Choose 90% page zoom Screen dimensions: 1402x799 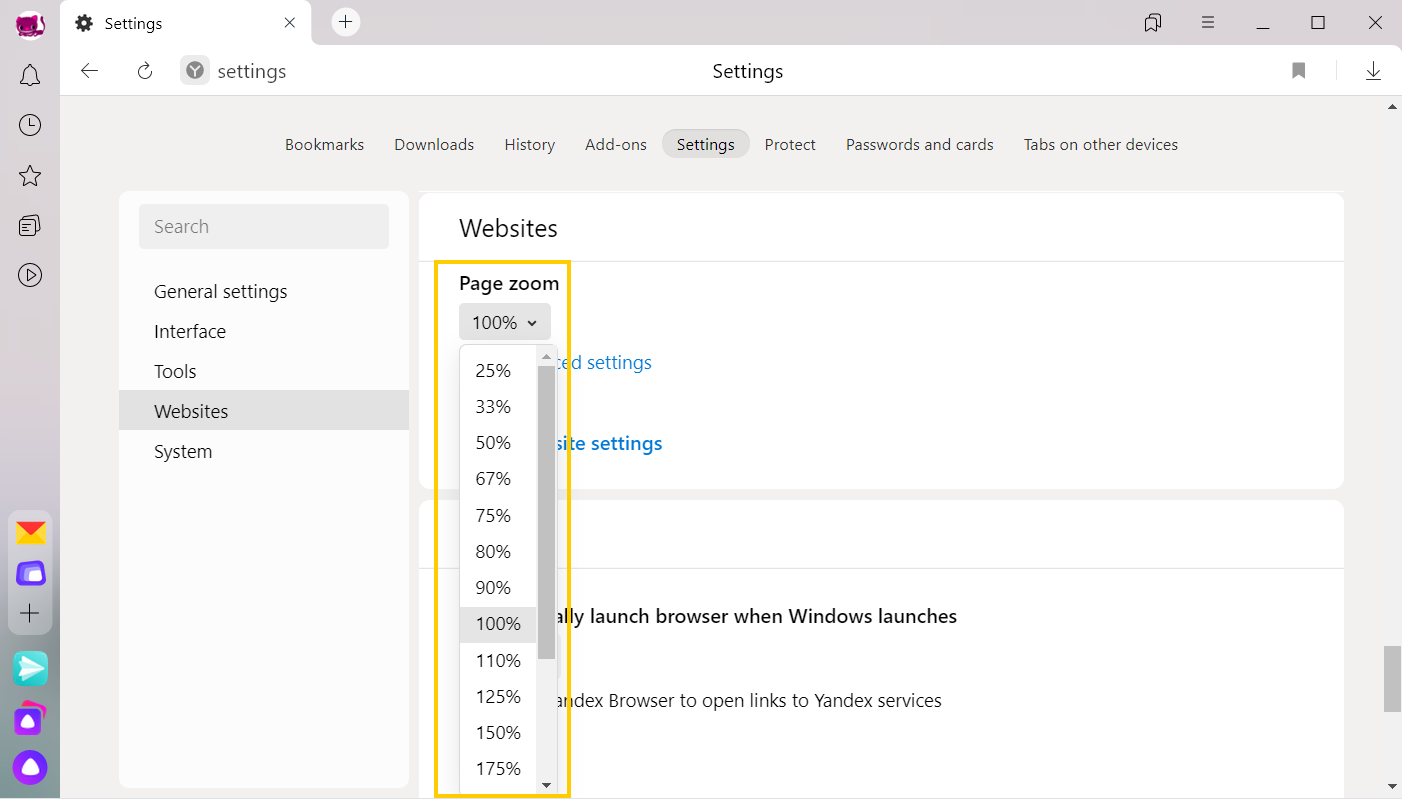click(x=498, y=588)
